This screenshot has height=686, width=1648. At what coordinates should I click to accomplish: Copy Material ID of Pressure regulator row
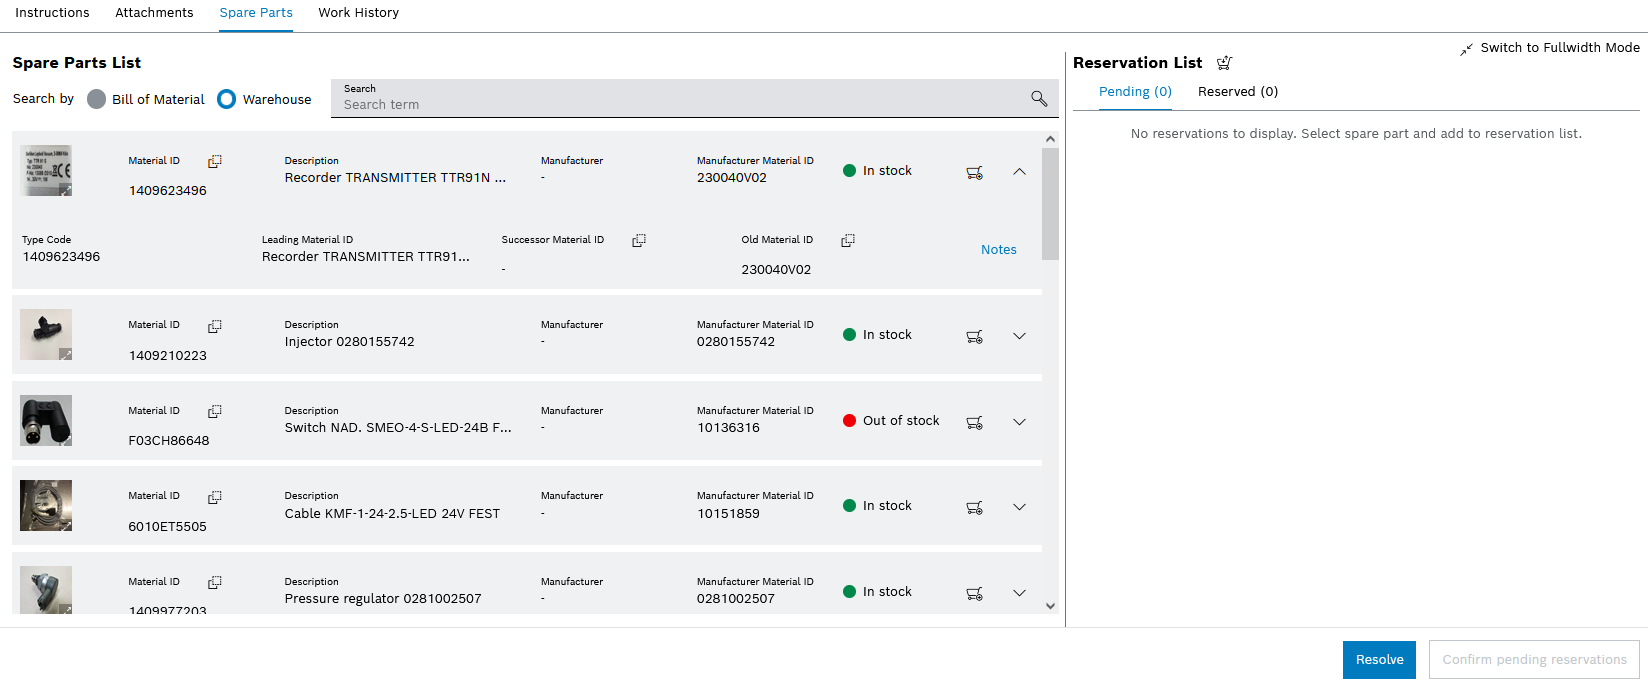(x=215, y=582)
